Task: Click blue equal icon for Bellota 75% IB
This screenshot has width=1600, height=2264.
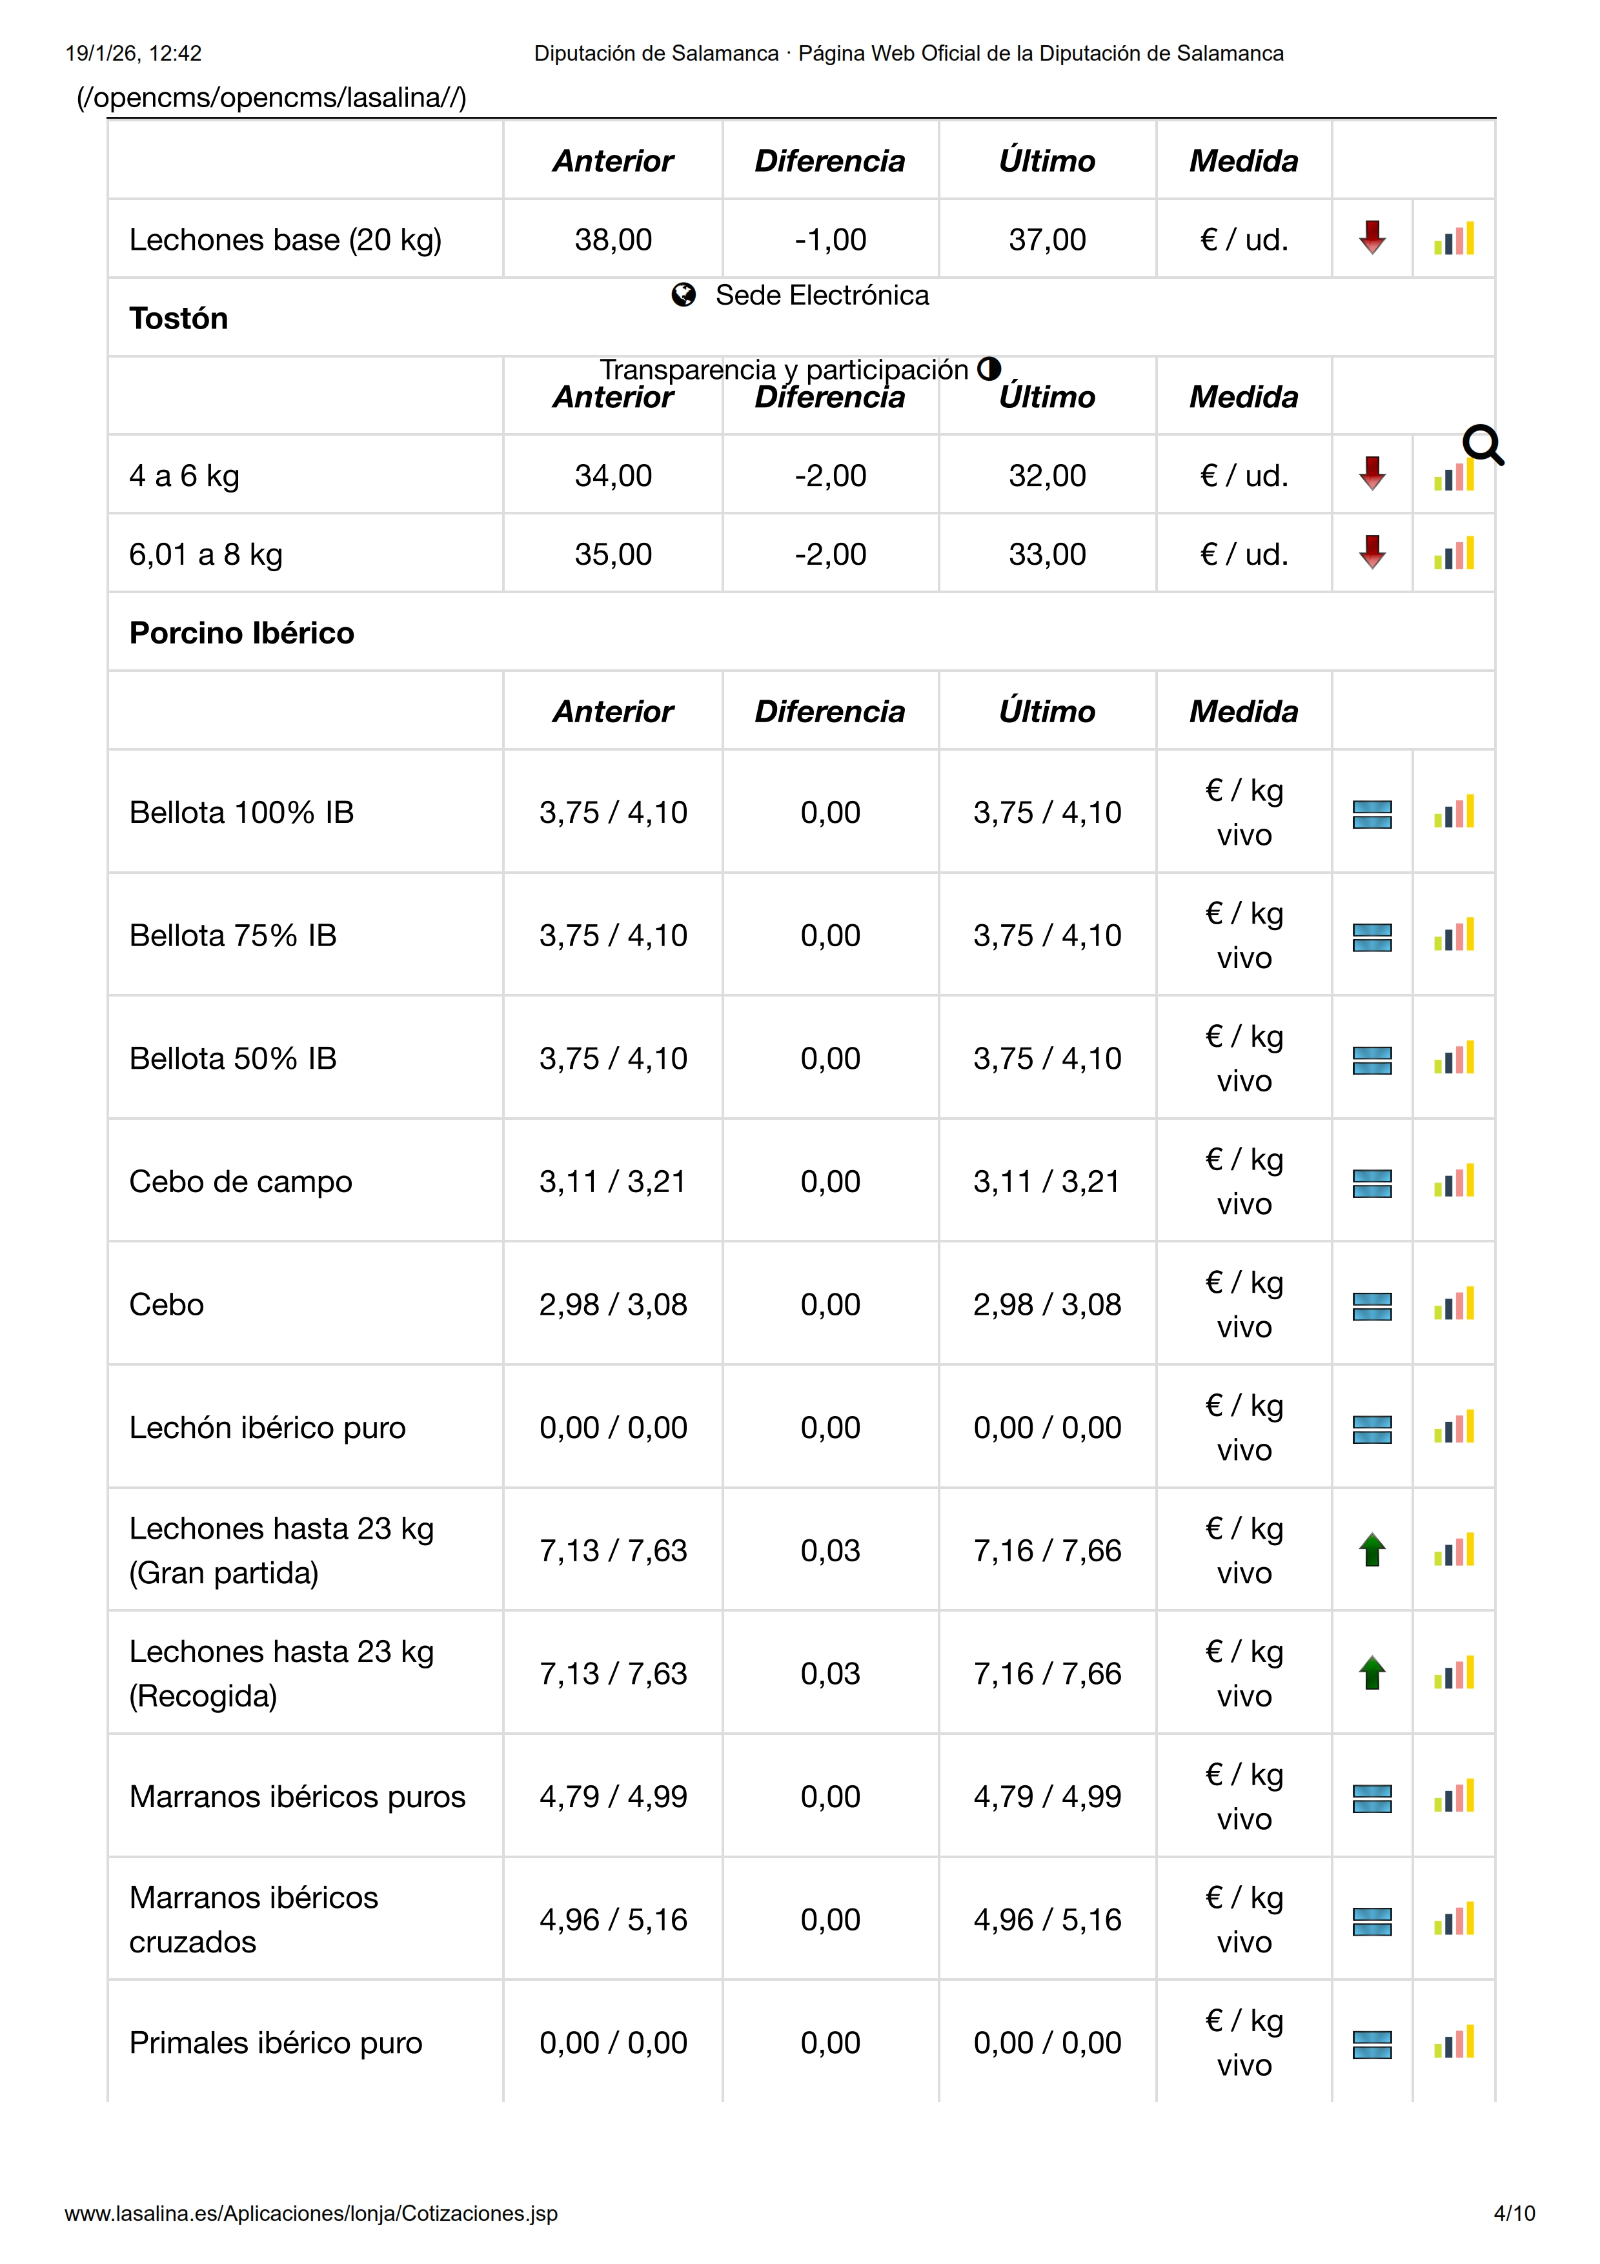Action: (1372, 936)
